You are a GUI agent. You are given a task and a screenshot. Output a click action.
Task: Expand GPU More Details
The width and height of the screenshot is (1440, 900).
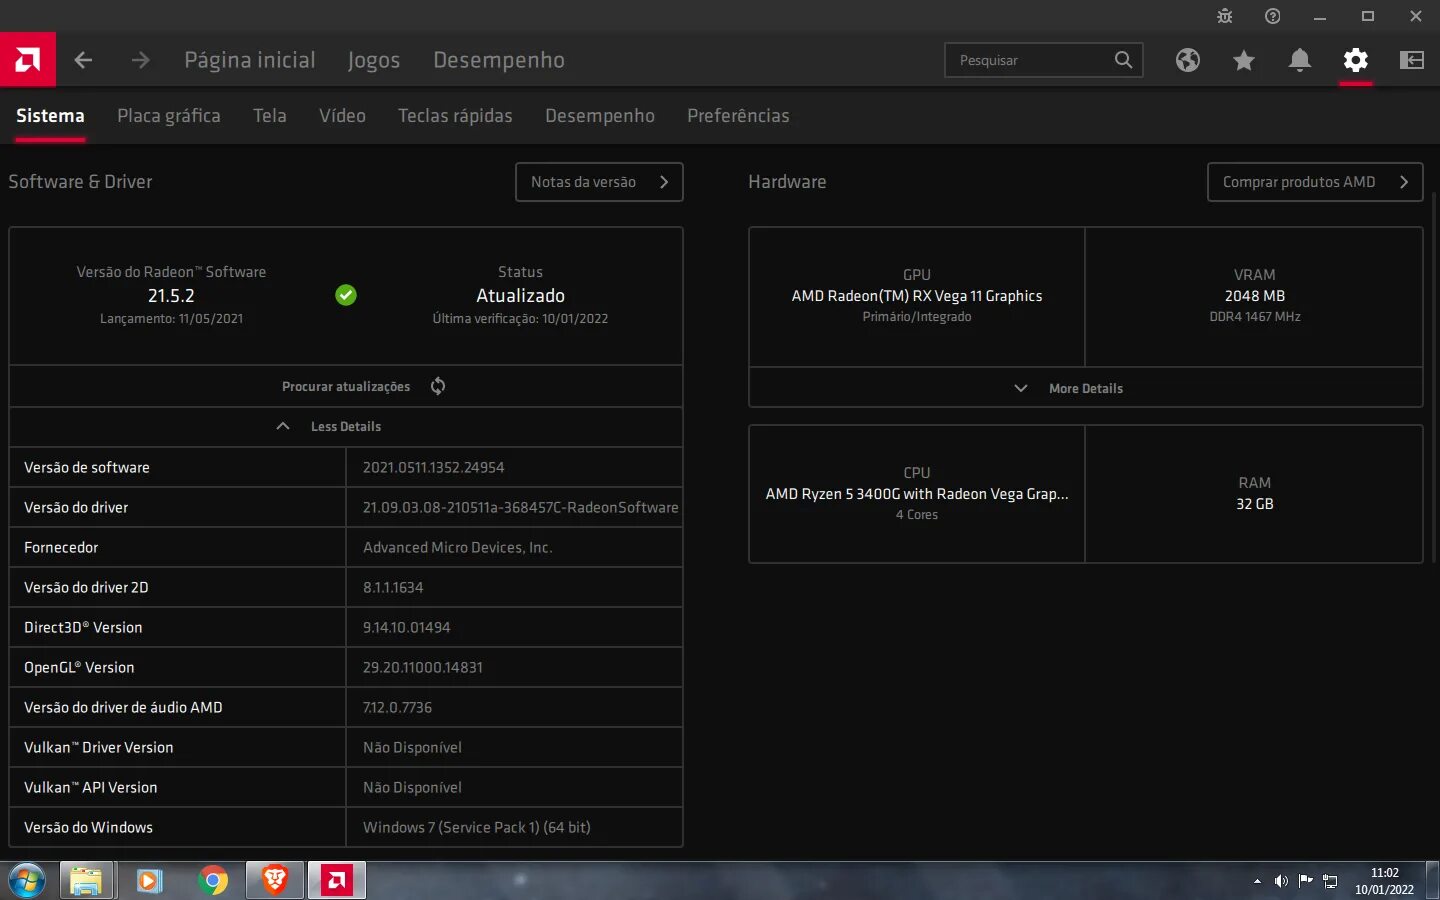coord(1085,388)
